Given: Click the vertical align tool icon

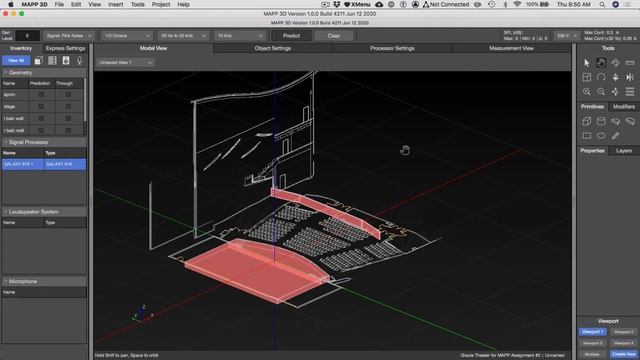Looking at the screenshot, I should click(615, 77).
